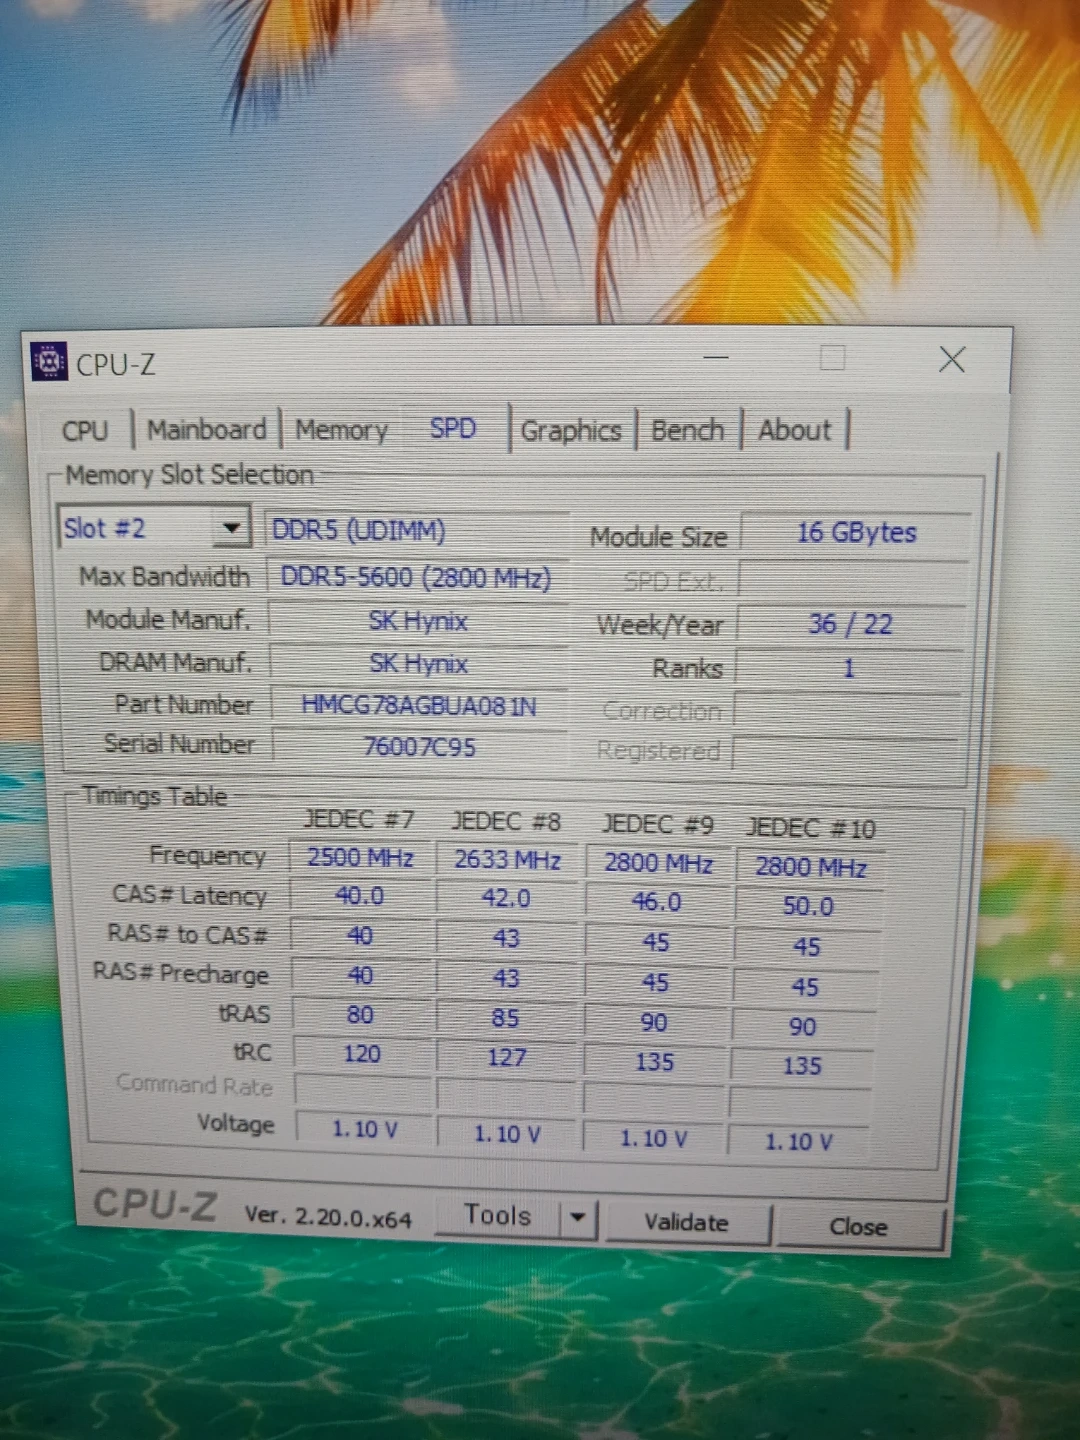Click the Tools button

(497, 1215)
